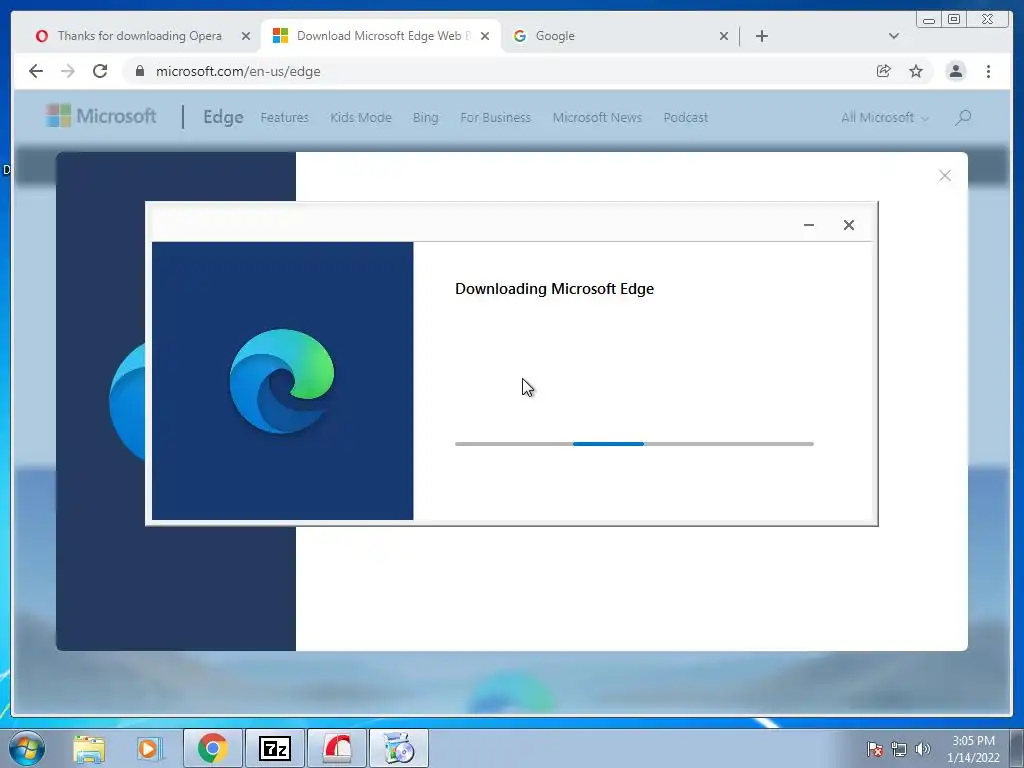Image resolution: width=1024 pixels, height=768 pixels.
Task: Bookmark this page with the star
Action: pyautogui.click(x=916, y=71)
